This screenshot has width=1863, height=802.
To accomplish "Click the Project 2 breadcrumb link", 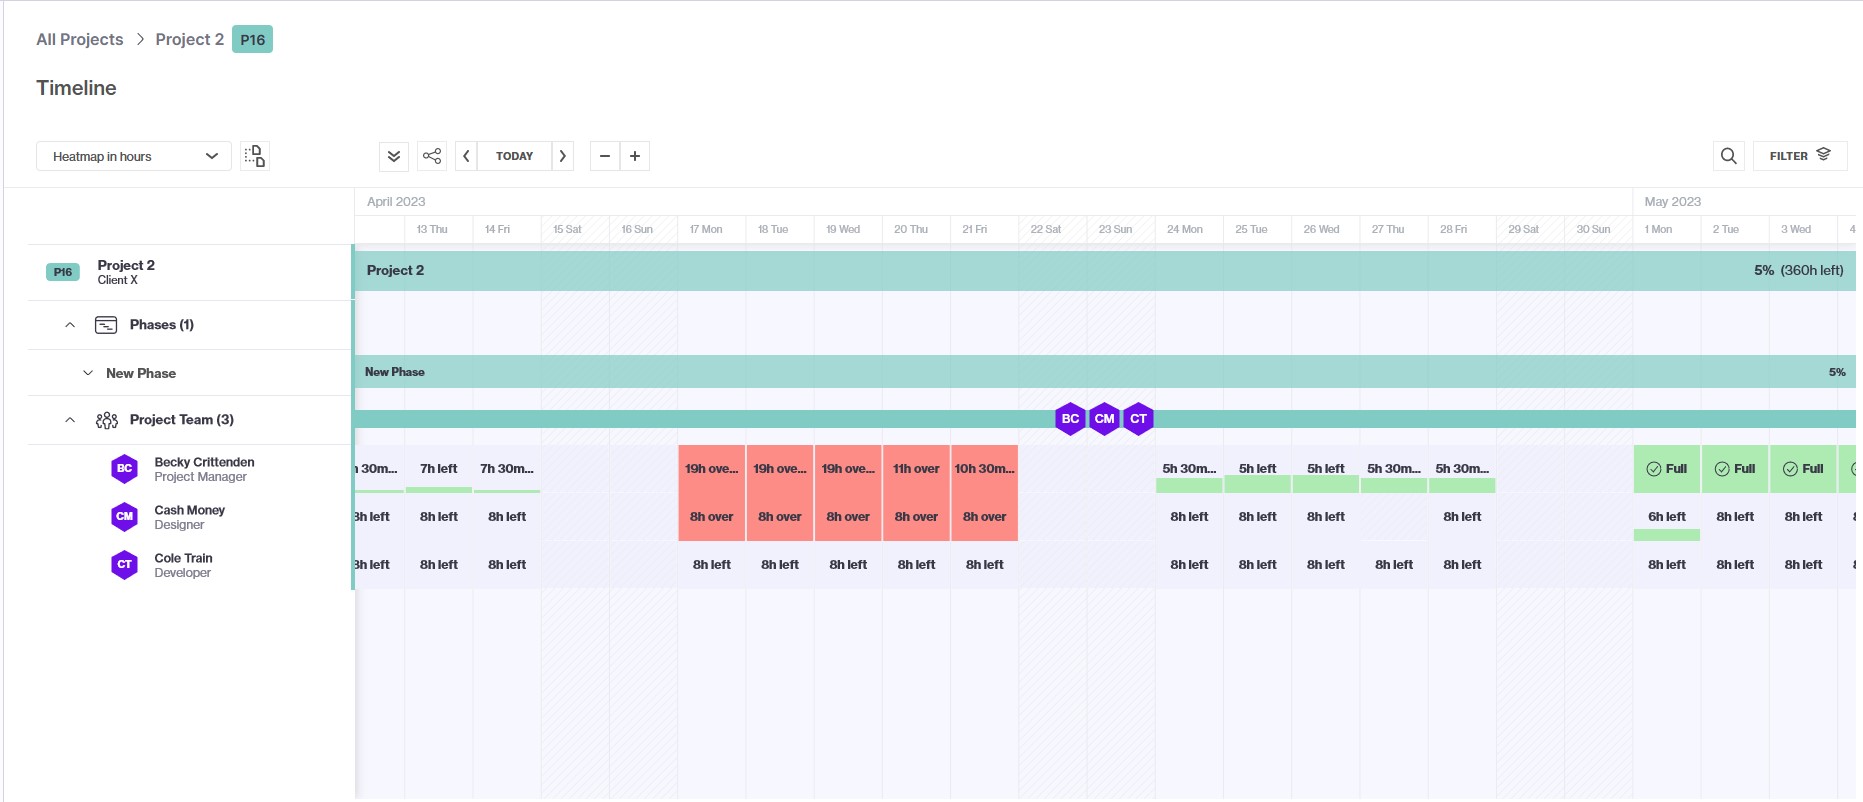I will (190, 39).
